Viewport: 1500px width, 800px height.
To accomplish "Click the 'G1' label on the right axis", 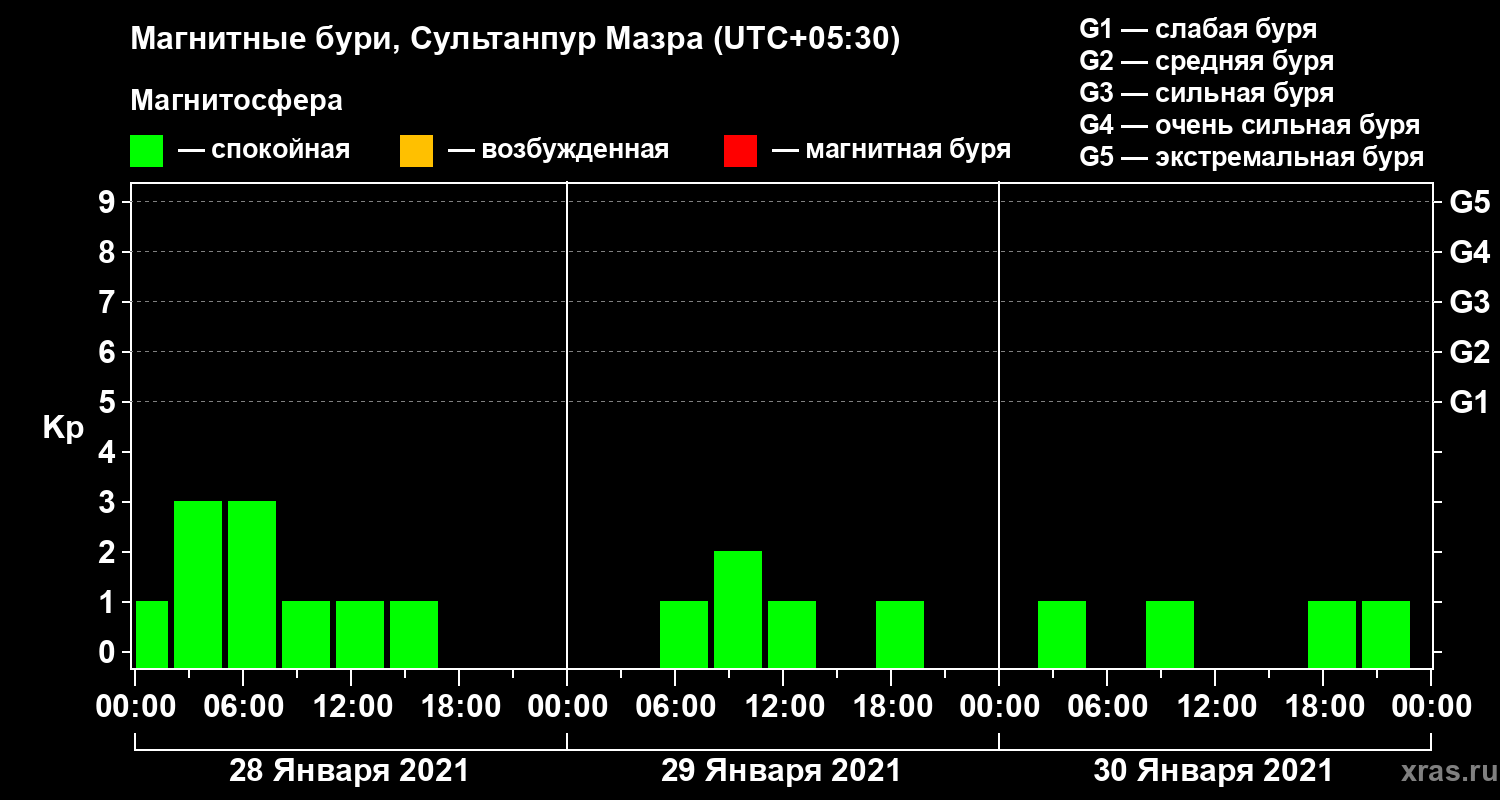I will tap(1470, 402).
